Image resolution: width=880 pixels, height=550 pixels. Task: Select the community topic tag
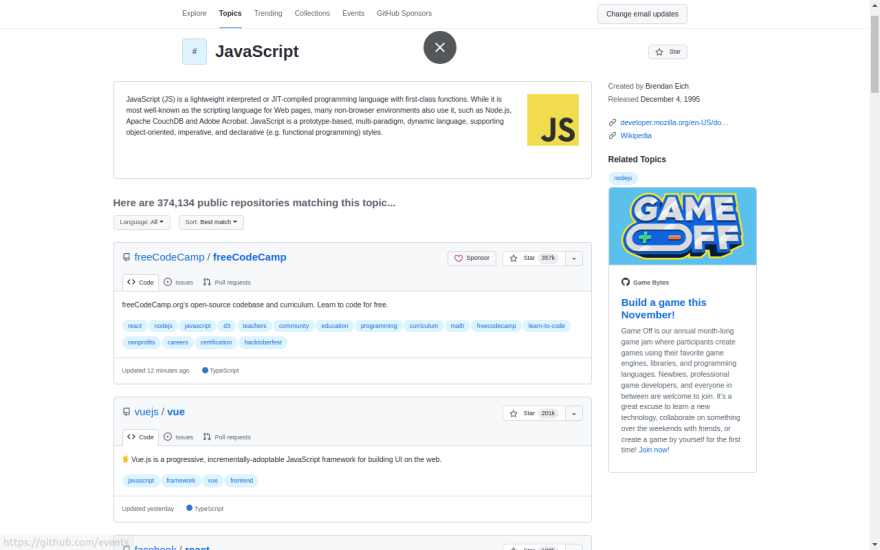294,326
